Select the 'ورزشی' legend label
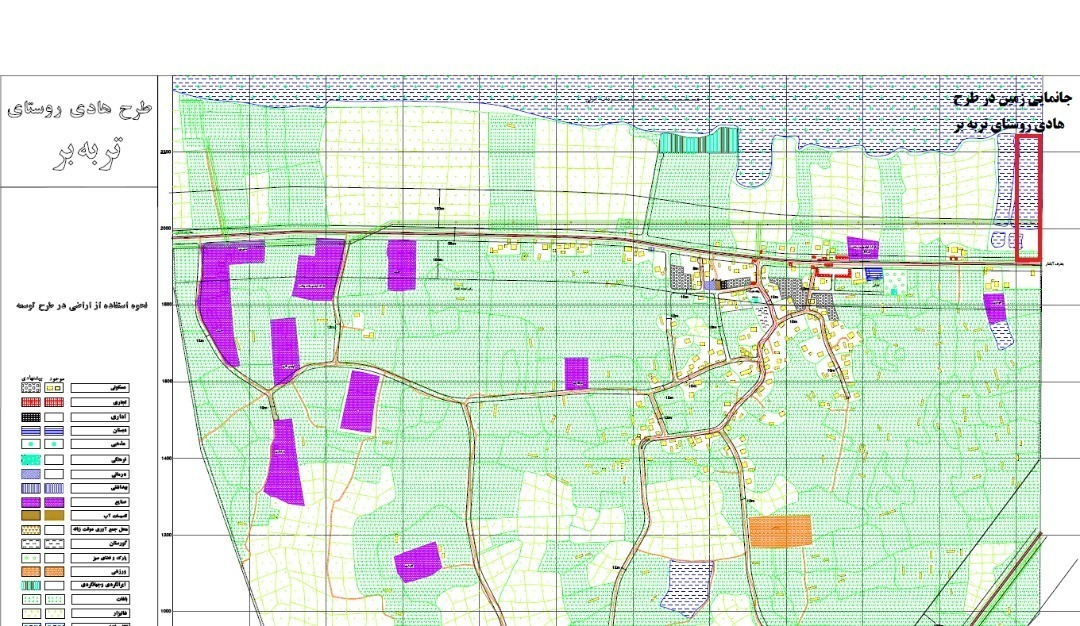The image size is (1080, 626). (x=99, y=572)
